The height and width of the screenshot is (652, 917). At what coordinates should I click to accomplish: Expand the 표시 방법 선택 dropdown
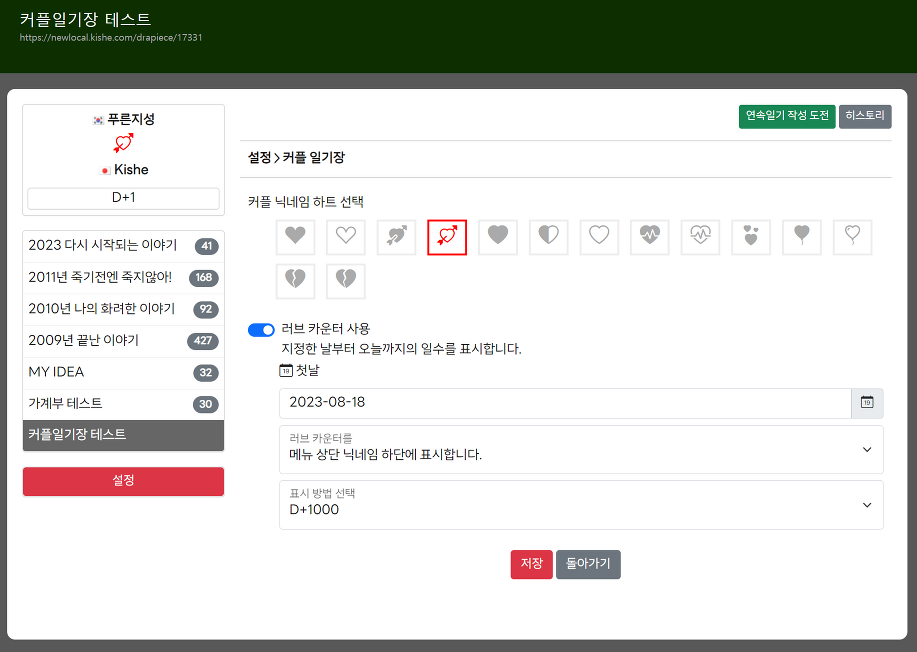click(x=581, y=504)
